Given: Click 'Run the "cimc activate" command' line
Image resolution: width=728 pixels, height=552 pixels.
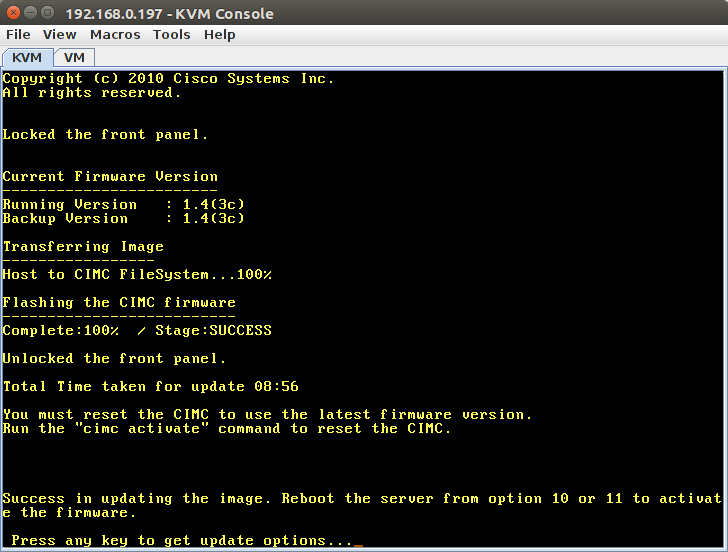Looking at the screenshot, I should coord(227,428).
